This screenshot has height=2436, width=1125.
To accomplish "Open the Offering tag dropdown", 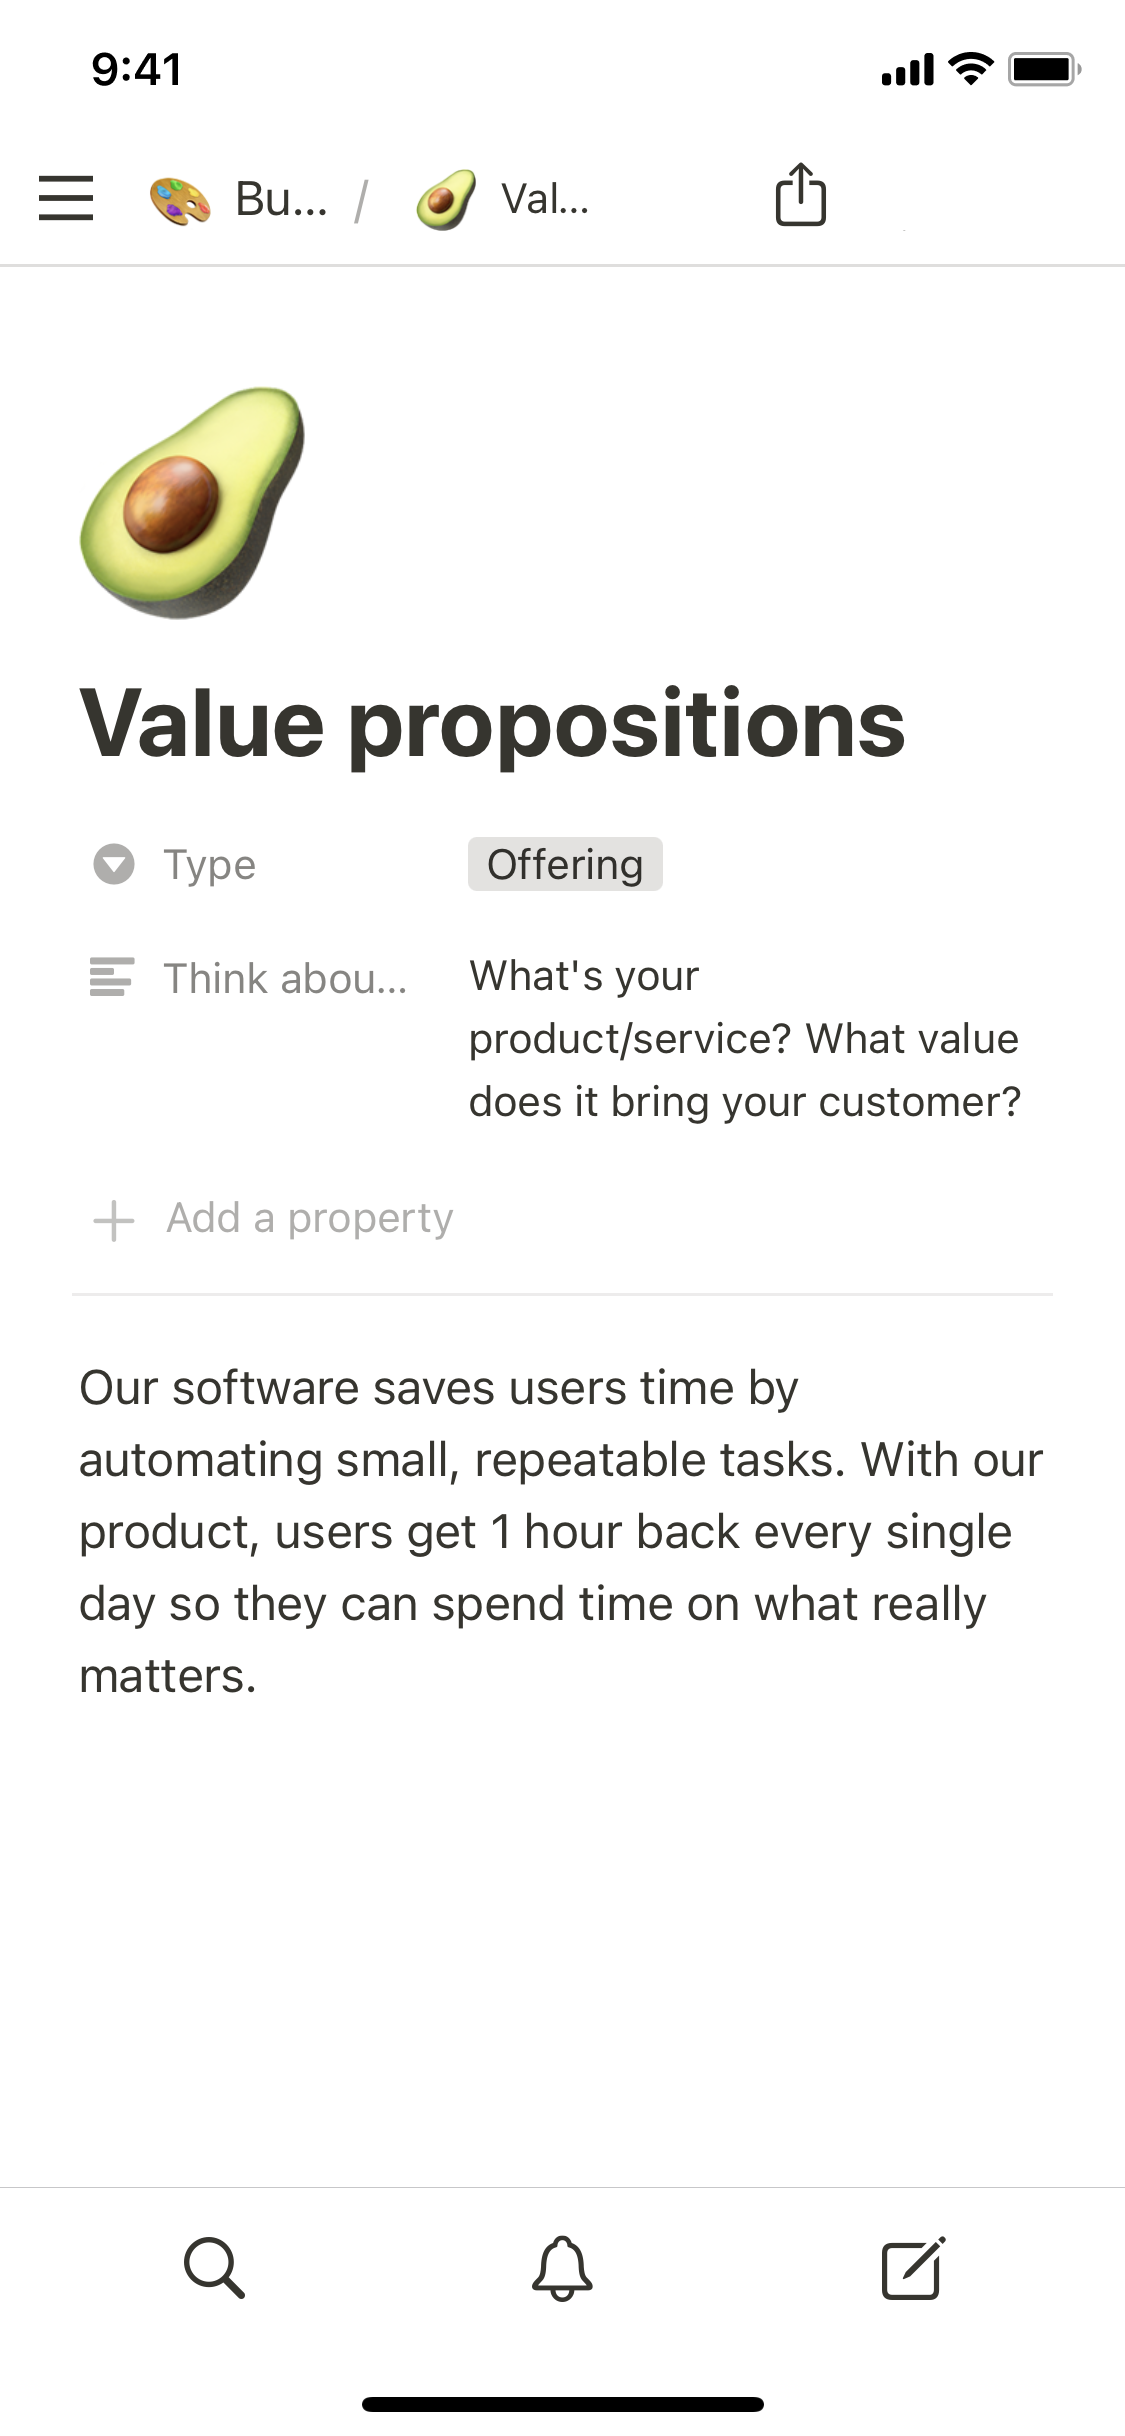I will pos(565,865).
